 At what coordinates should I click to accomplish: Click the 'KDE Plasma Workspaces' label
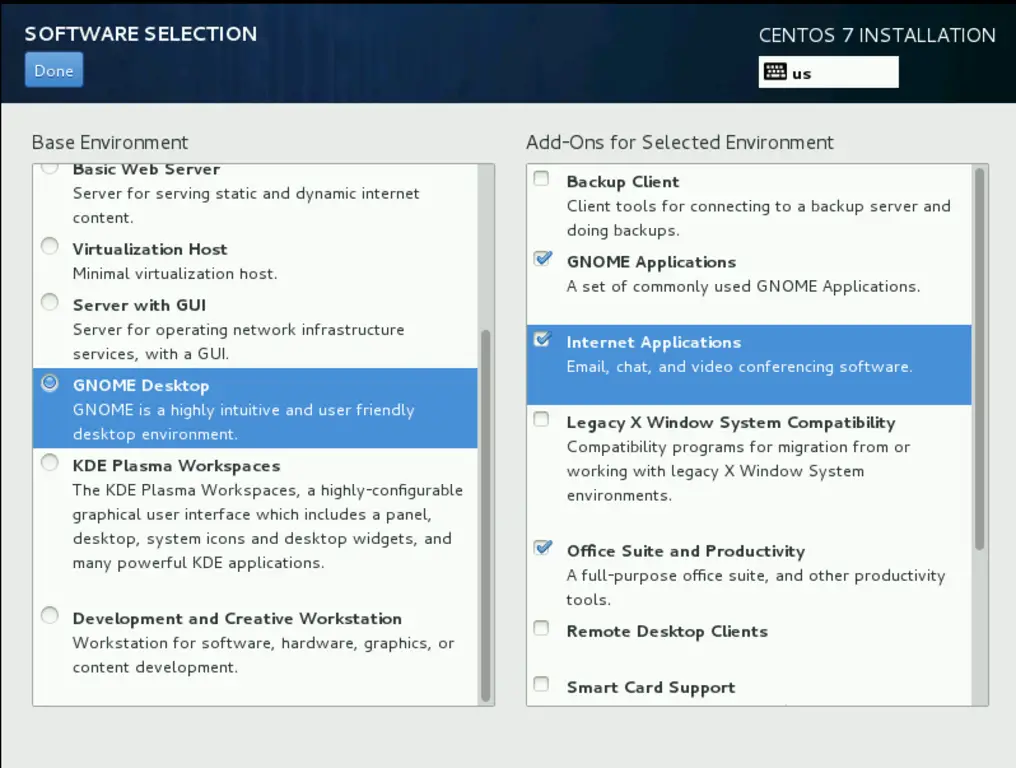click(176, 466)
